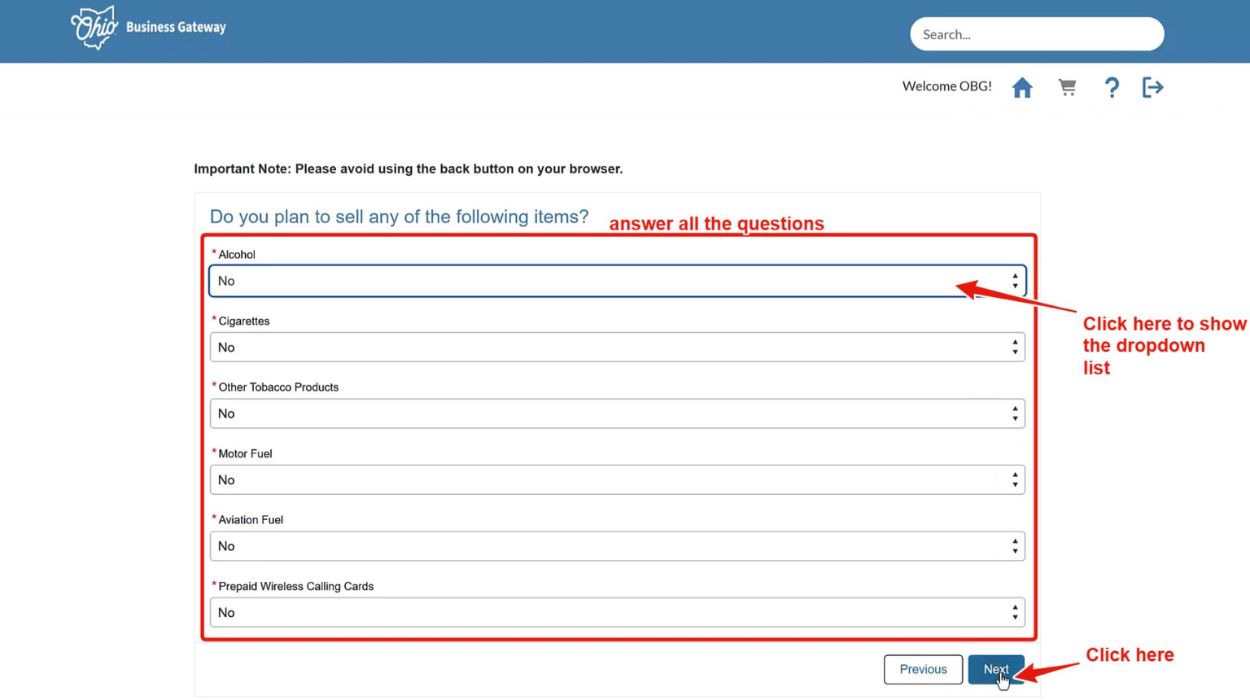1250x700 pixels.
Task: Click the Welcome OBG! text
Action: tap(946, 87)
